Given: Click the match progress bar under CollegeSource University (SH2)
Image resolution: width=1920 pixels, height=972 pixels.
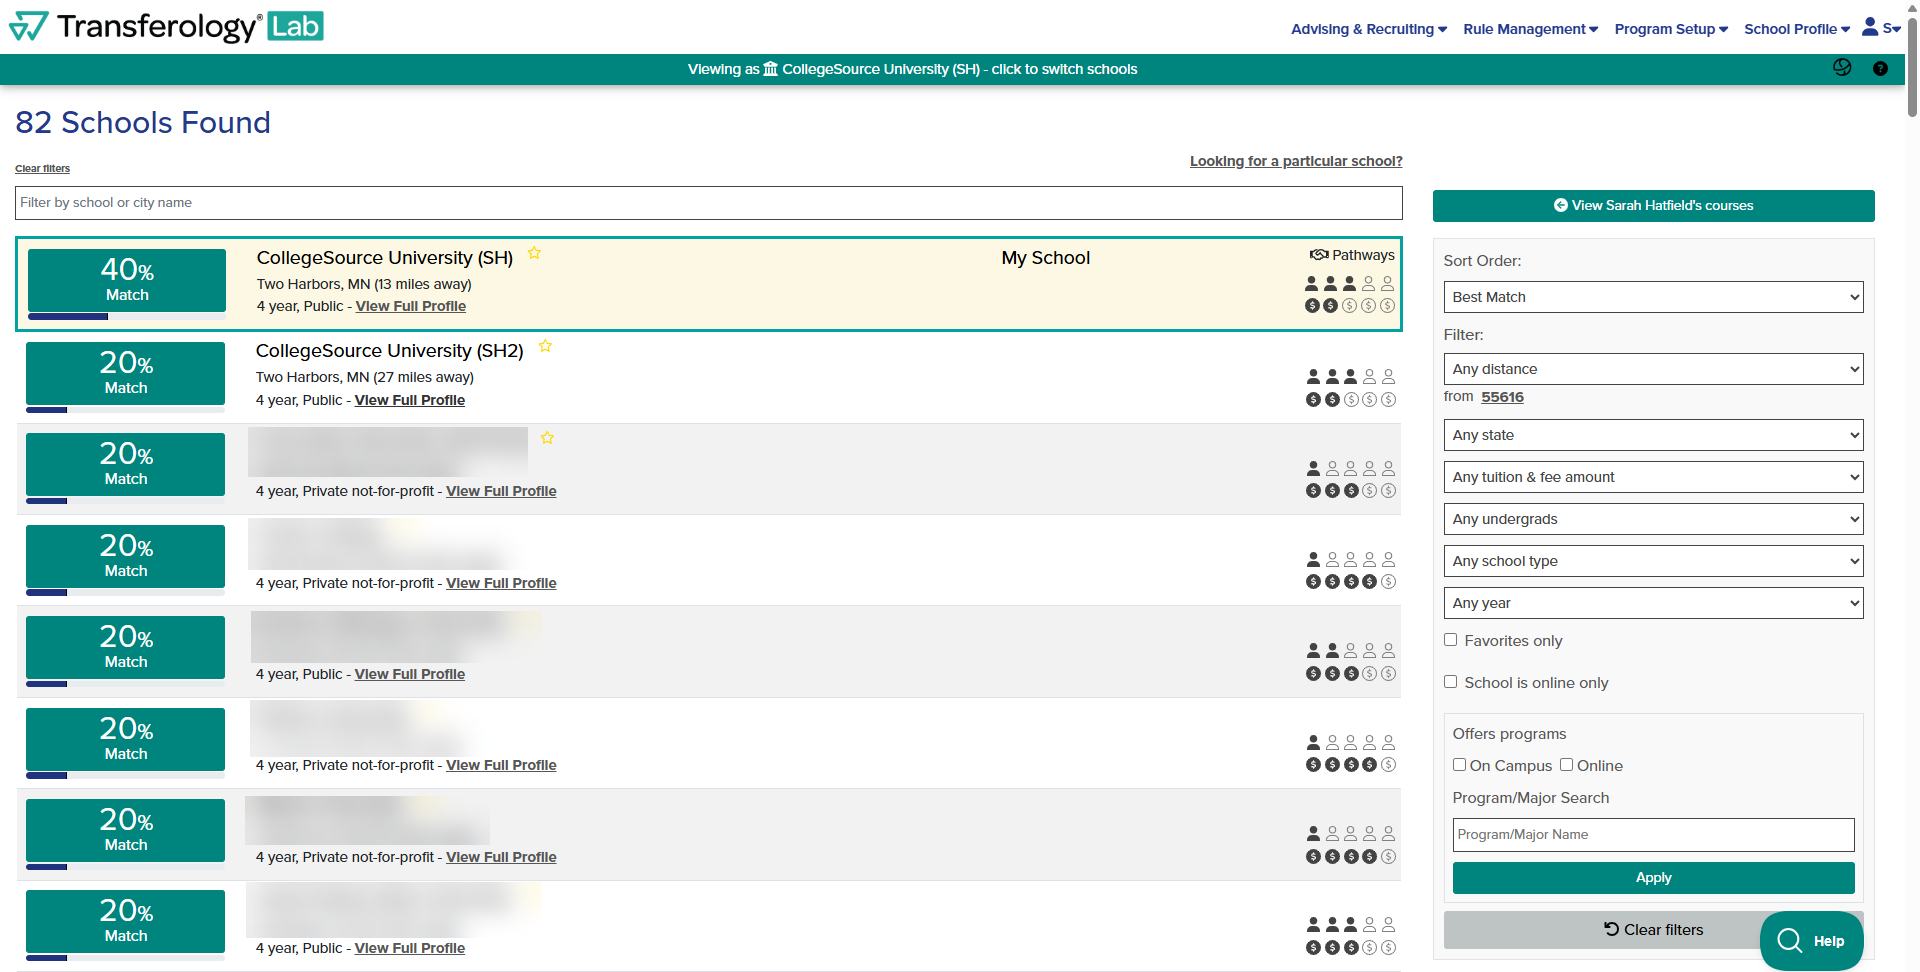Looking at the screenshot, I should point(126,410).
